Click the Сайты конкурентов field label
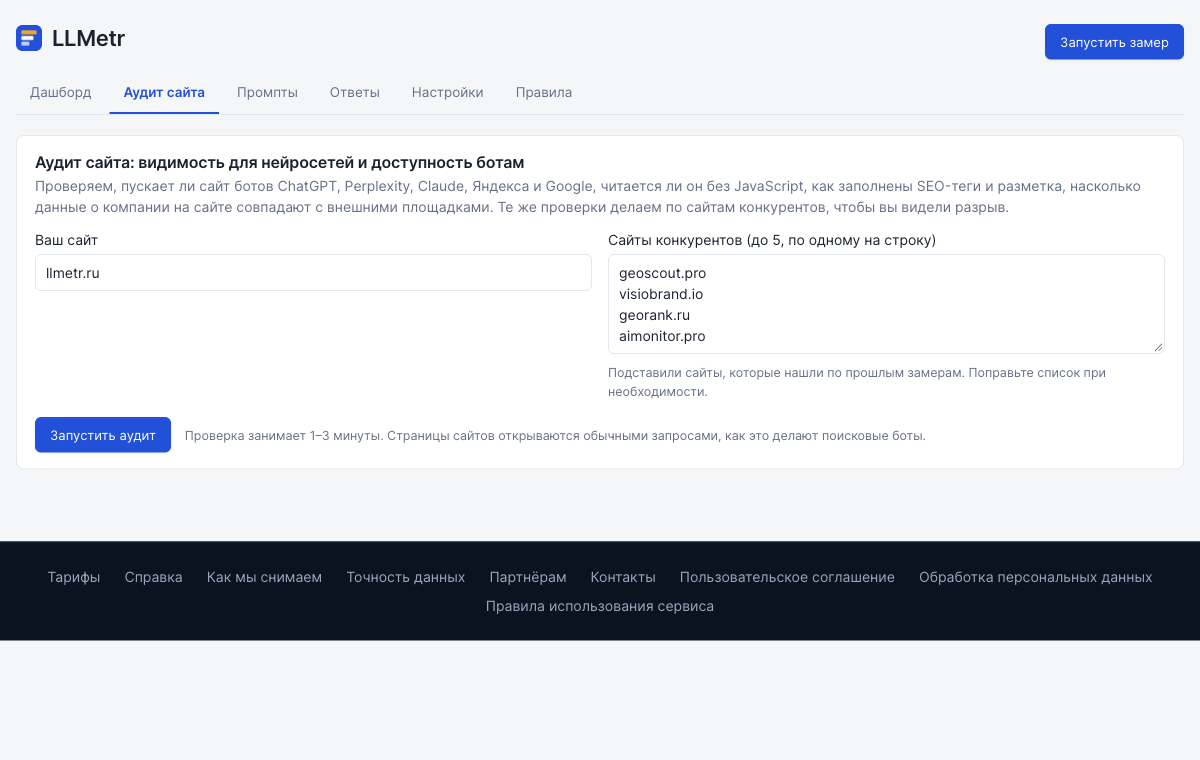This screenshot has height=760, width=1200. [x=772, y=240]
